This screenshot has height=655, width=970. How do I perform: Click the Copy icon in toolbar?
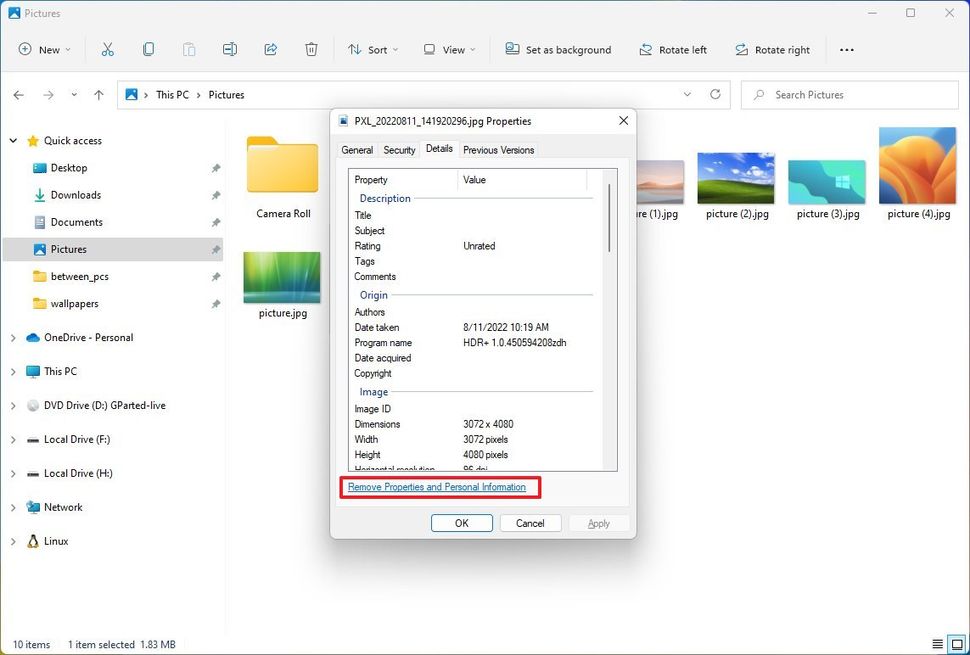pos(148,49)
